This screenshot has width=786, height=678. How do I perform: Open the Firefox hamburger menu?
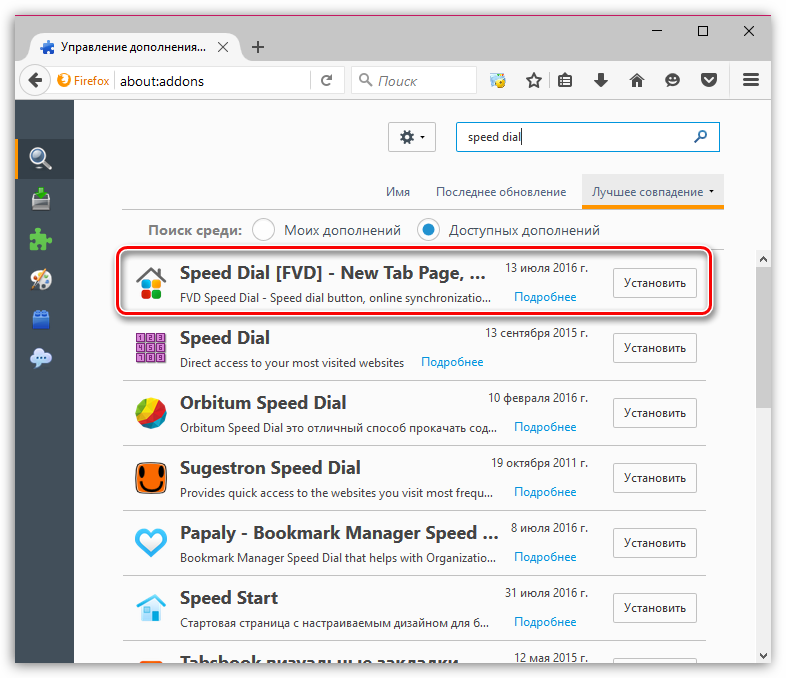click(750, 80)
